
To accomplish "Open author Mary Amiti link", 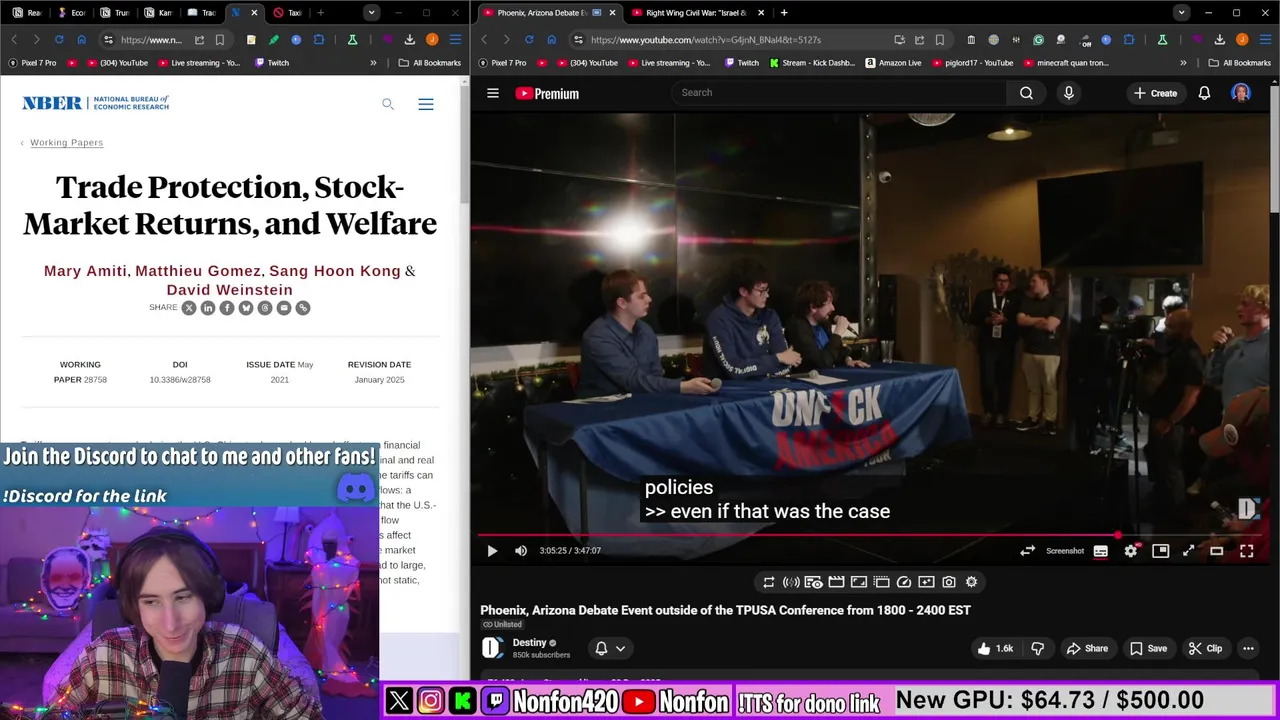I will pos(85,271).
